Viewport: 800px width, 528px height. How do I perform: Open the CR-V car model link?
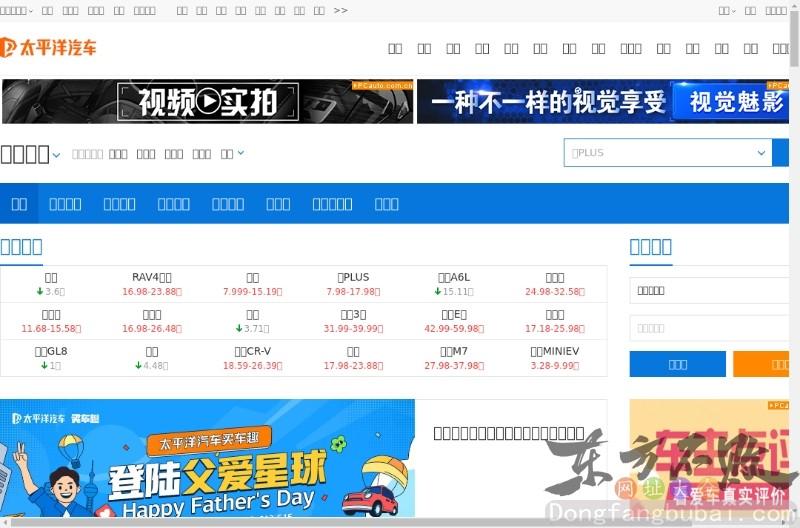(253, 351)
